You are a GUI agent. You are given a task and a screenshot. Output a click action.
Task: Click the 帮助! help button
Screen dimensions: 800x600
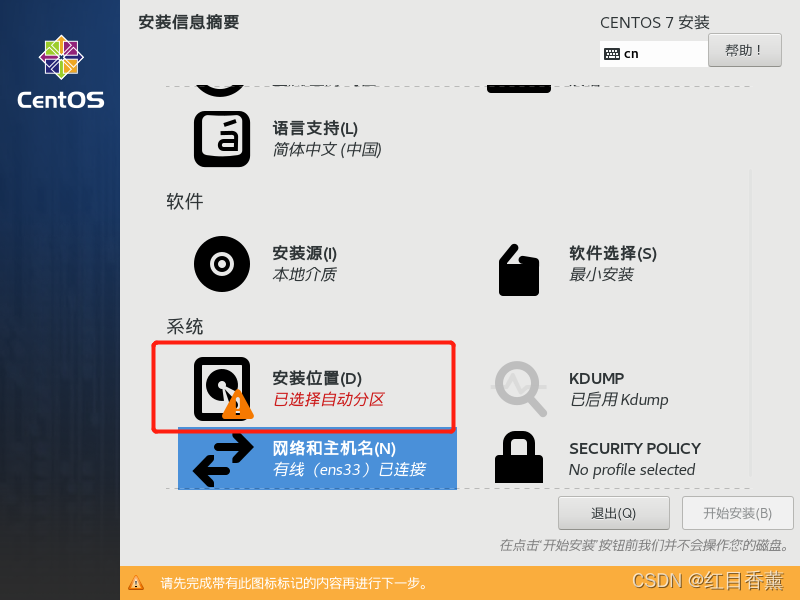(x=744, y=50)
